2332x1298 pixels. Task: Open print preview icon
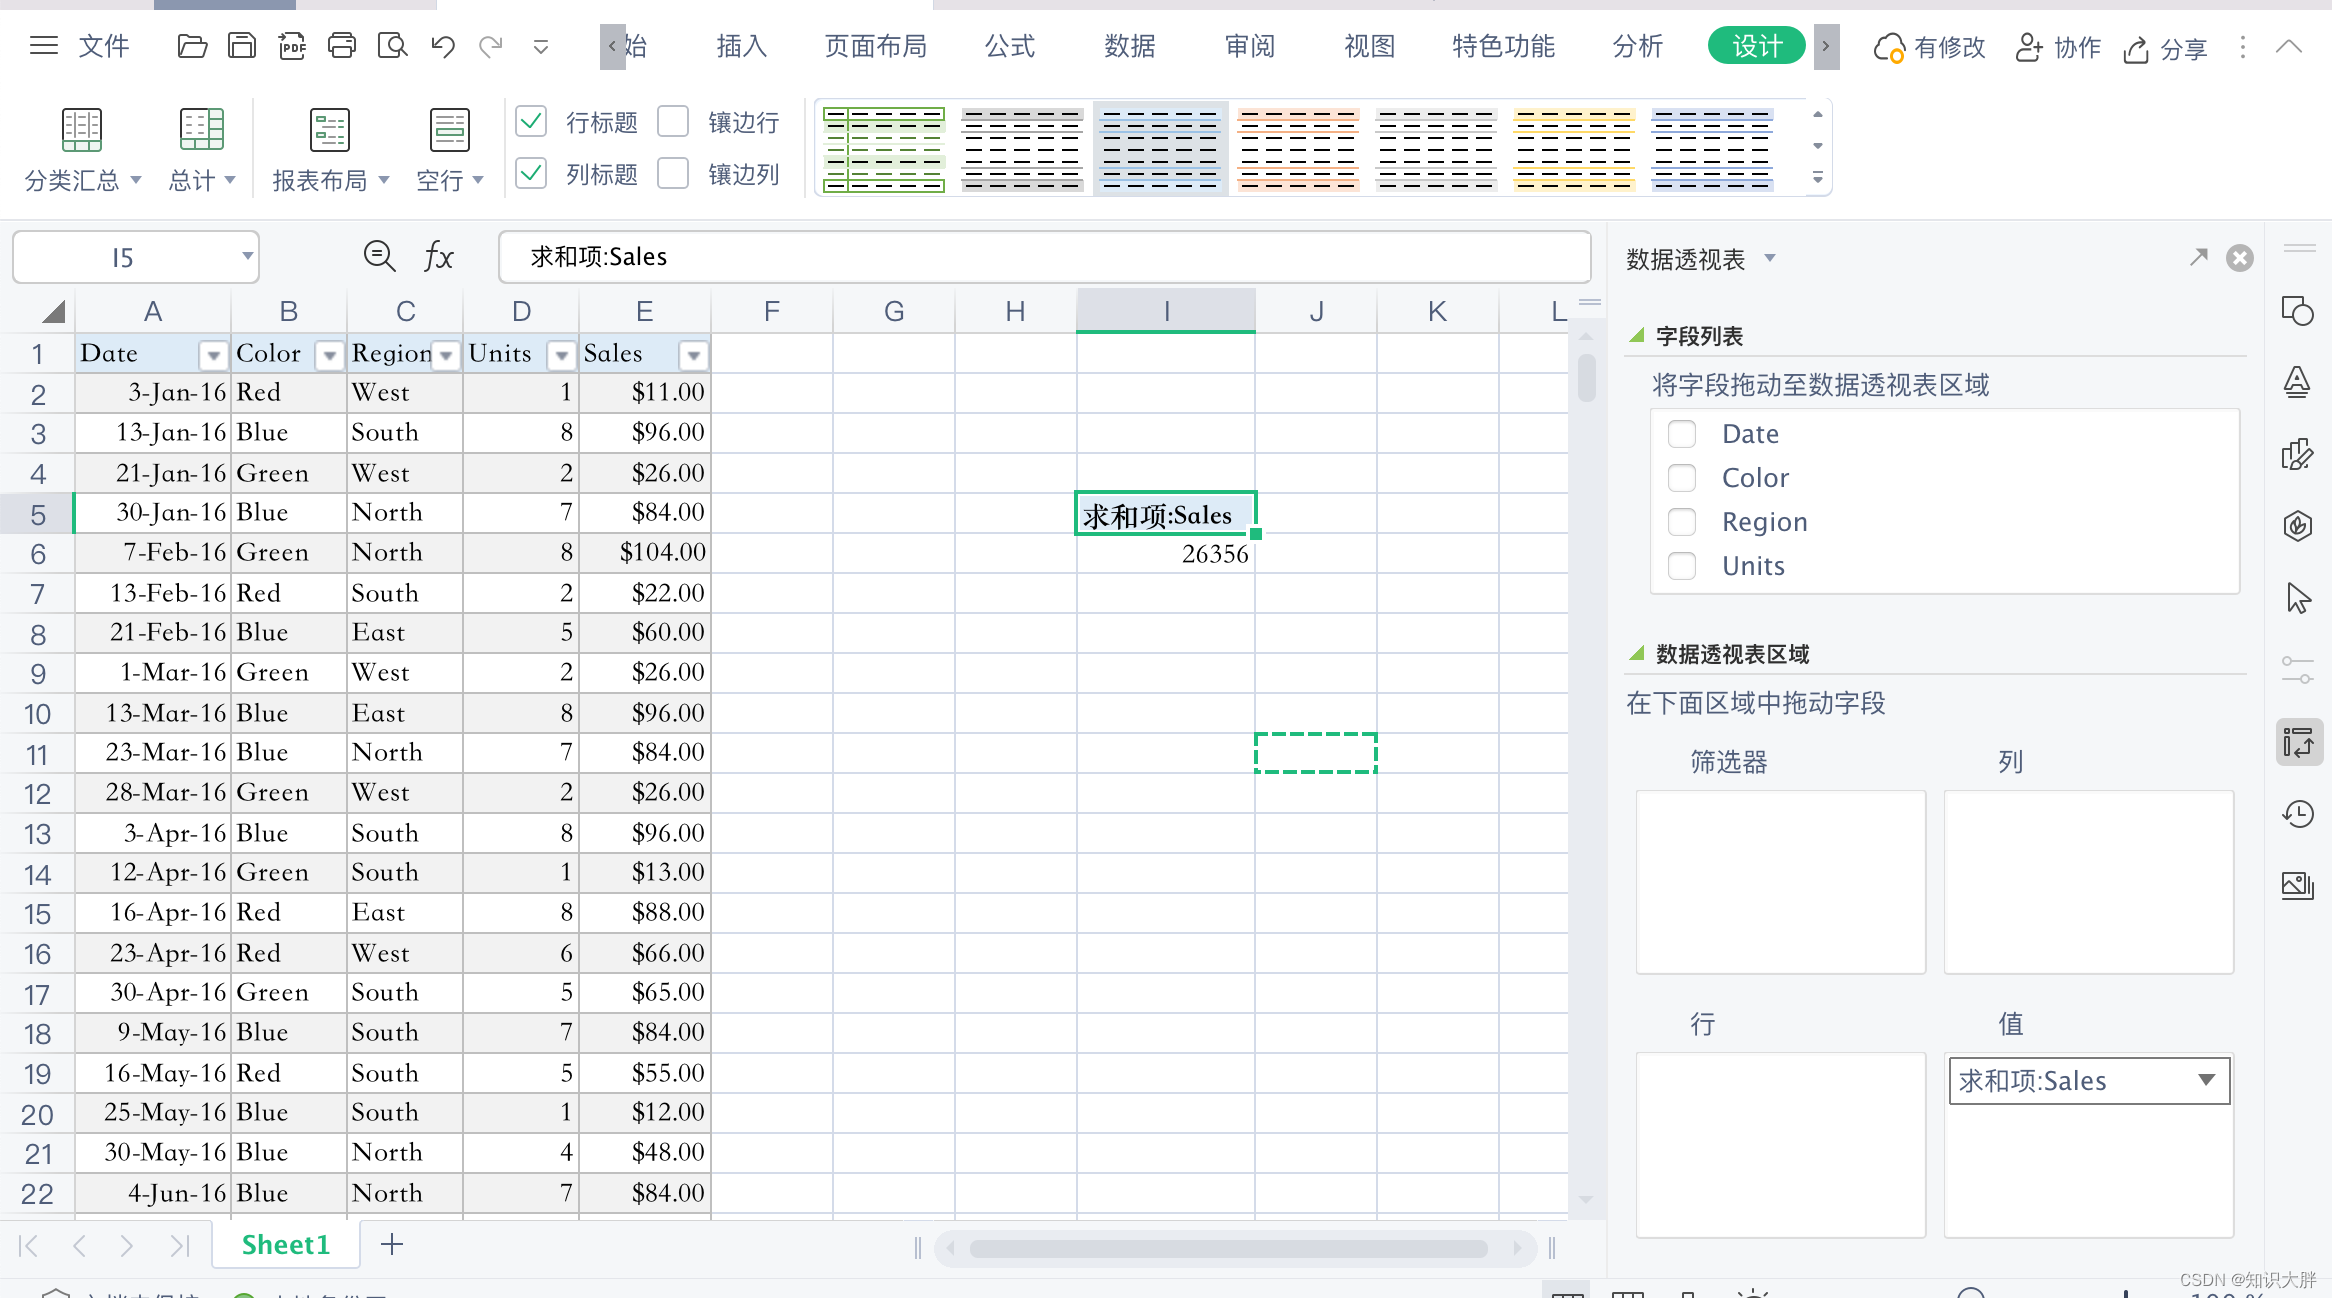[x=392, y=46]
